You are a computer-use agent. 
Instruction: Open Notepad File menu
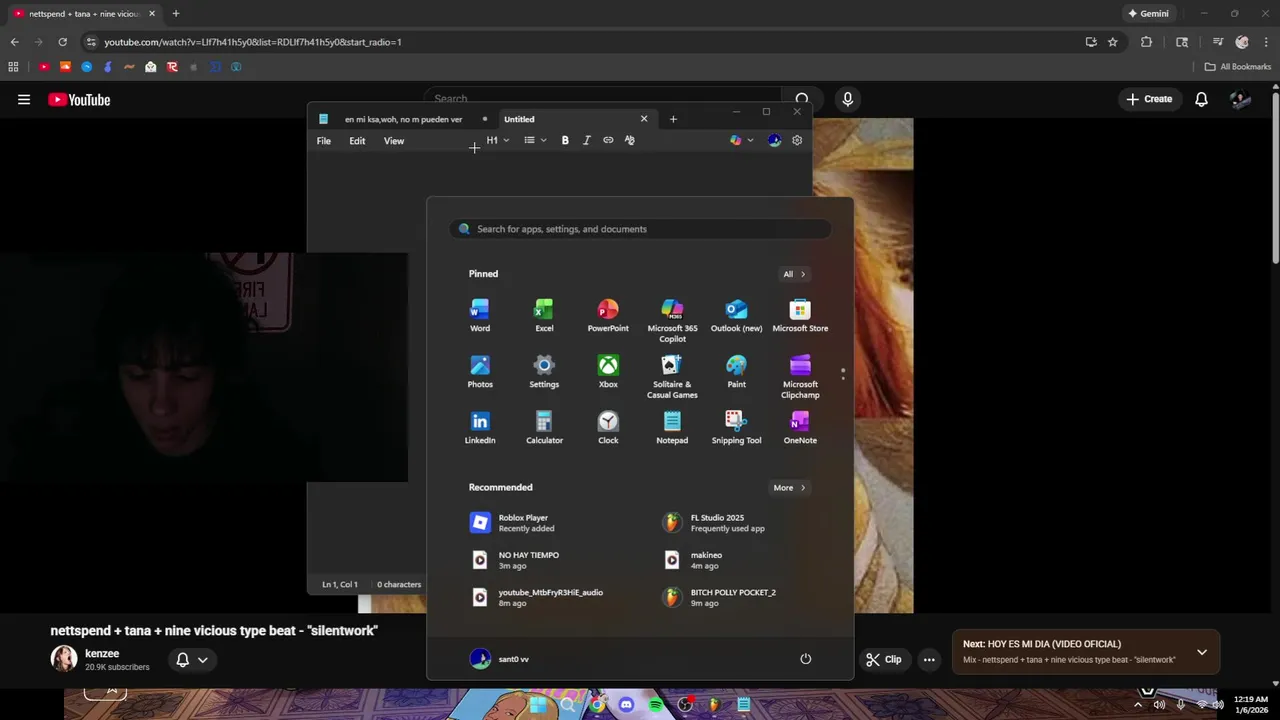[x=324, y=141]
